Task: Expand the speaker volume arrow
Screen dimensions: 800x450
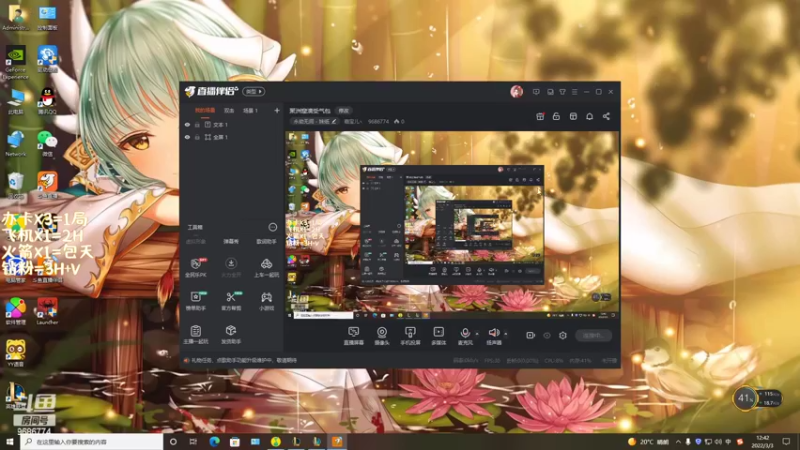Action: [506, 334]
